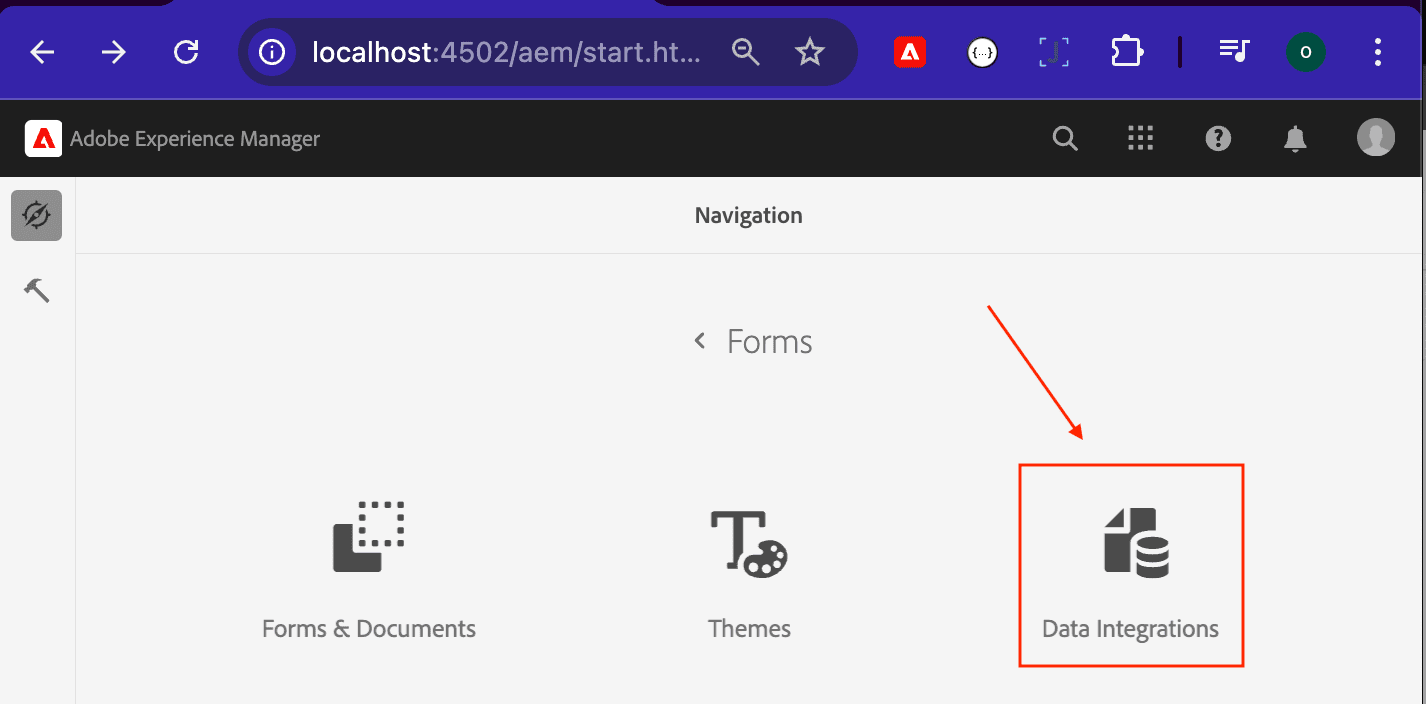Open the AEM notifications bell

click(x=1295, y=139)
